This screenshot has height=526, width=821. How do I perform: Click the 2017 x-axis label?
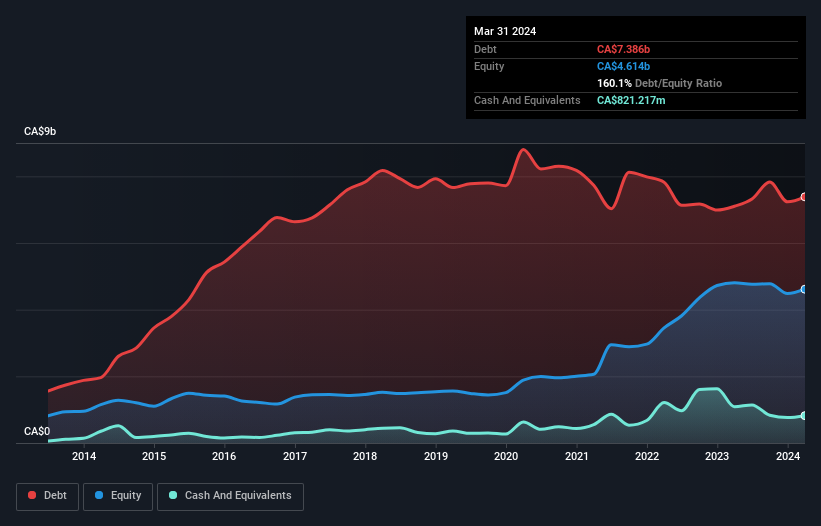pyautogui.click(x=295, y=456)
